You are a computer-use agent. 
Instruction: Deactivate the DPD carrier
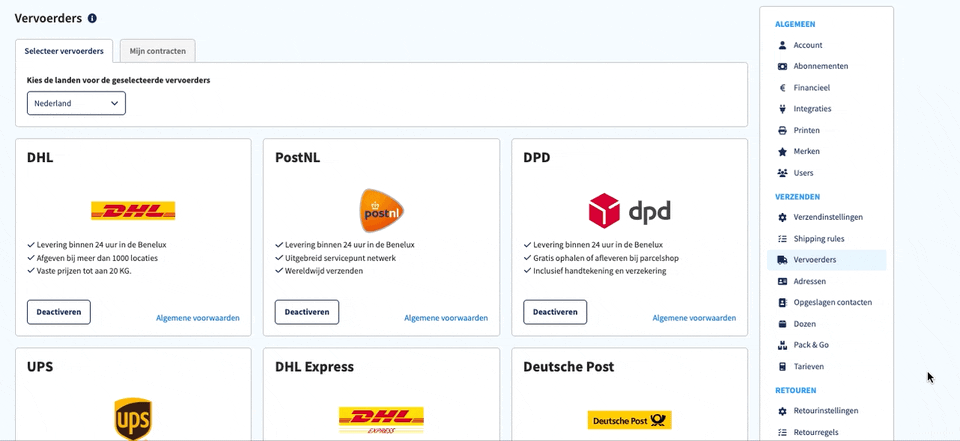point(555,312)
